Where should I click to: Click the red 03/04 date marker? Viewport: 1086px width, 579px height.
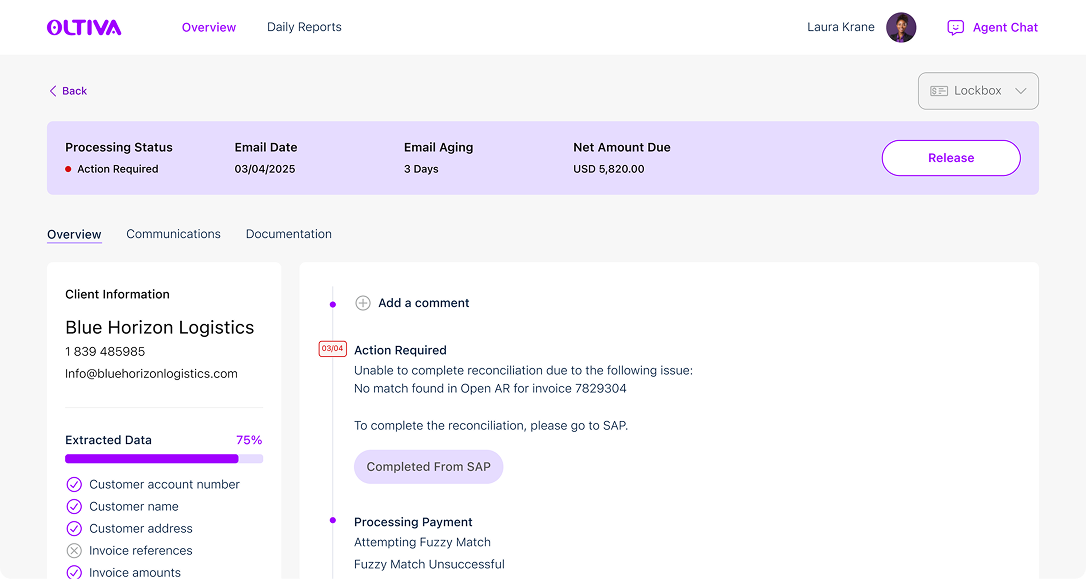pyautogui.click(x=332, y=349)
